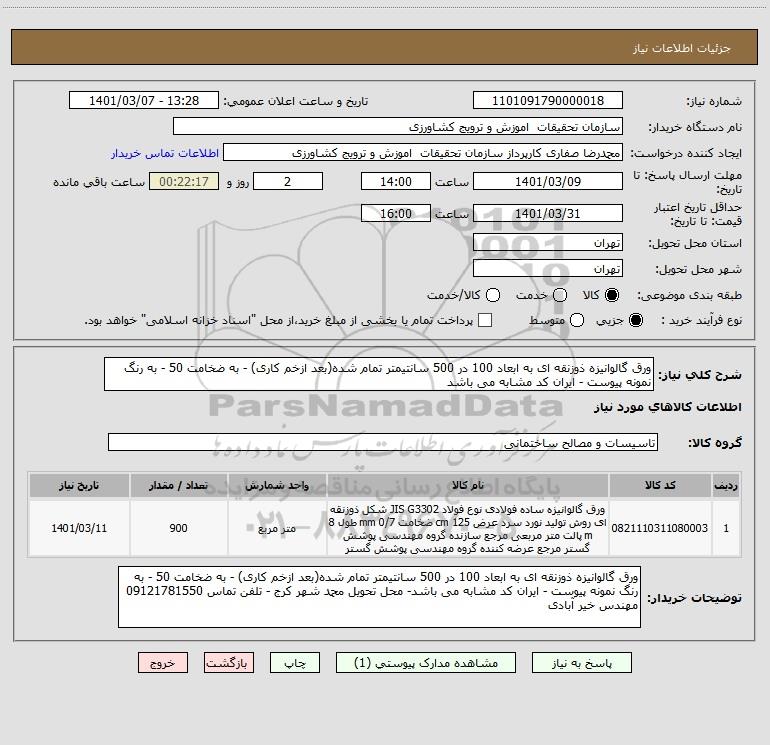Click the نوع فرآیند خرید label
Viewport: 770px width, 745px height.
pyautogui.click(x=701, y=320)
